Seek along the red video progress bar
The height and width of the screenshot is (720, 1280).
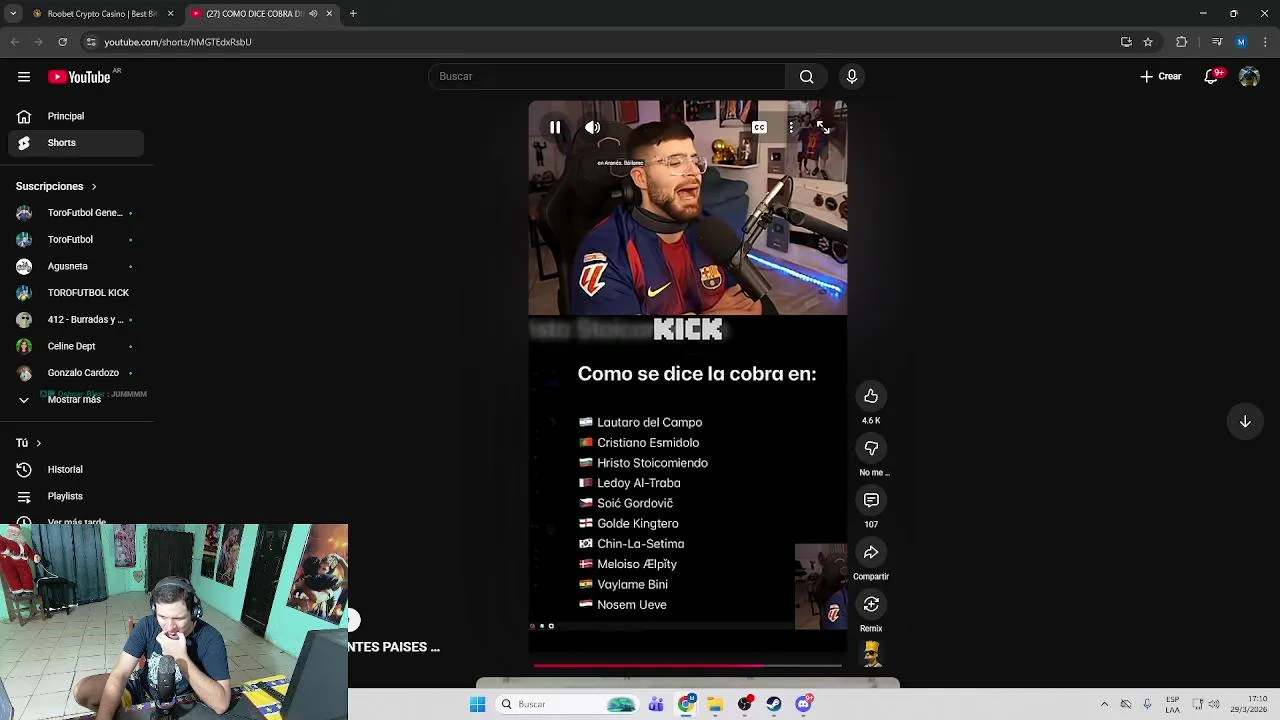[688, 664]
